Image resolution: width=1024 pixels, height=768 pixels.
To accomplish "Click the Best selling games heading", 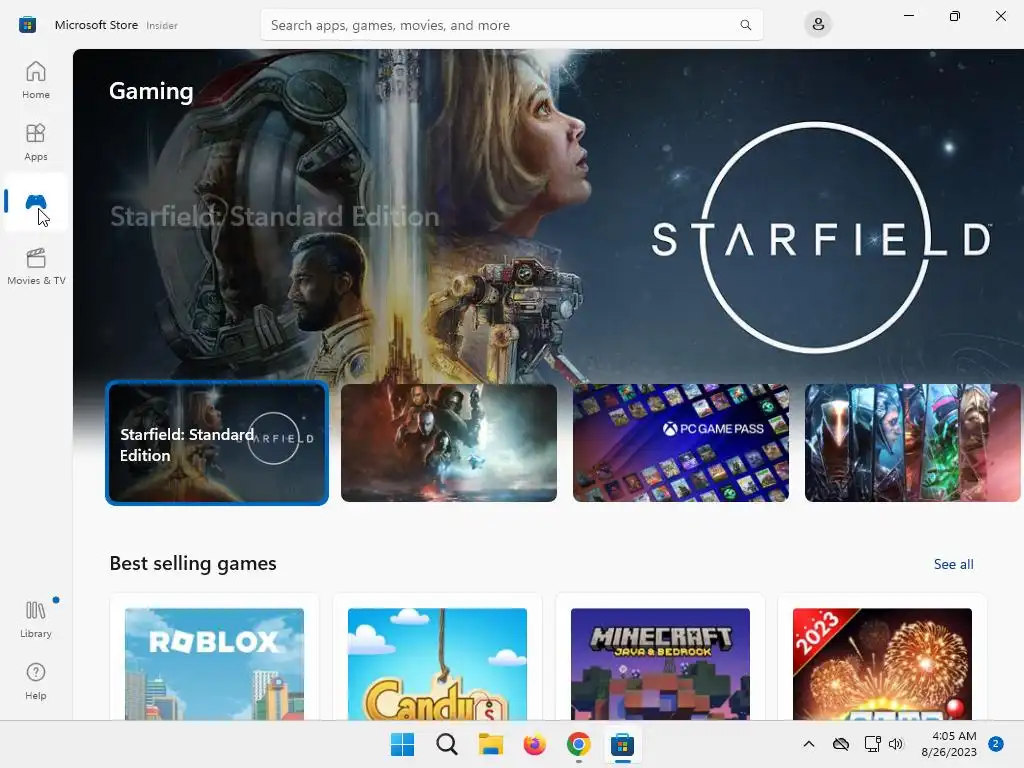I will tap(193, 564).
